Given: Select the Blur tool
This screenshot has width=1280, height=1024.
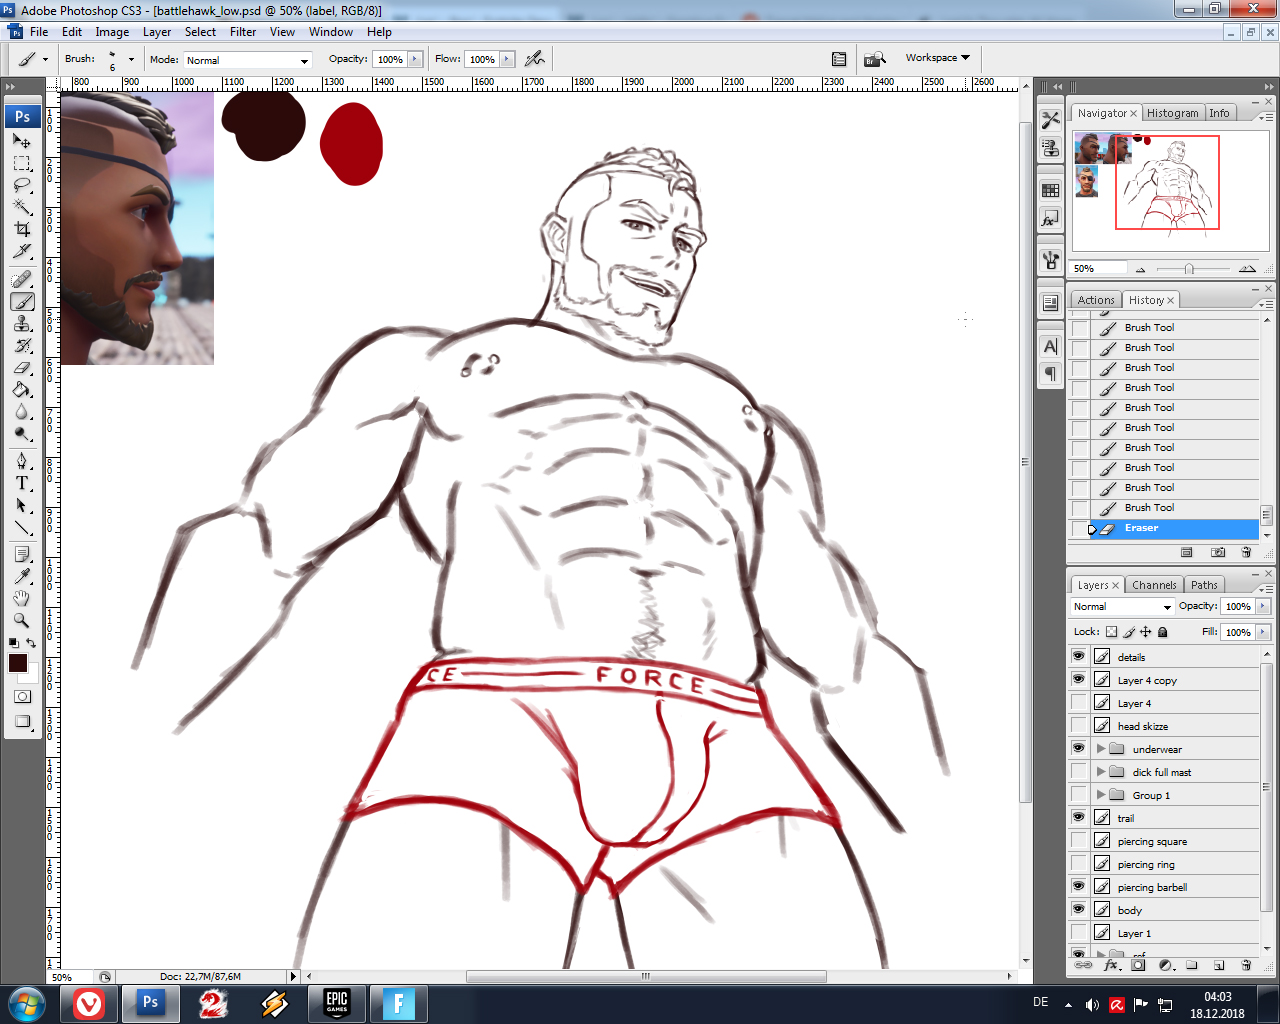Looking at the screenshot, I should [x=22, y=412].
